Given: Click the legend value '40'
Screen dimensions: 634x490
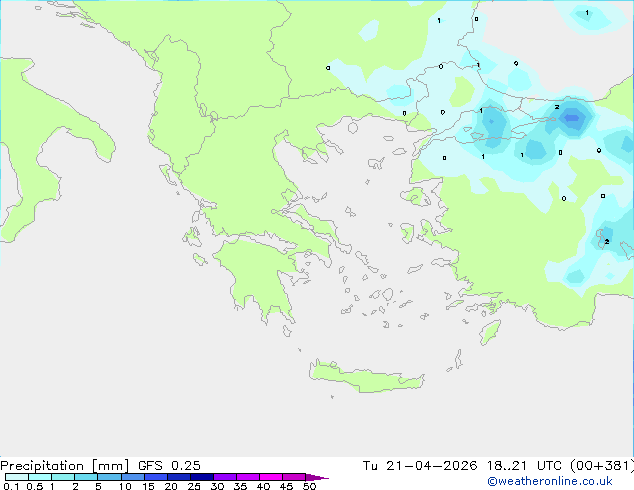Looking at the screenshot, I should coord(263,486).
